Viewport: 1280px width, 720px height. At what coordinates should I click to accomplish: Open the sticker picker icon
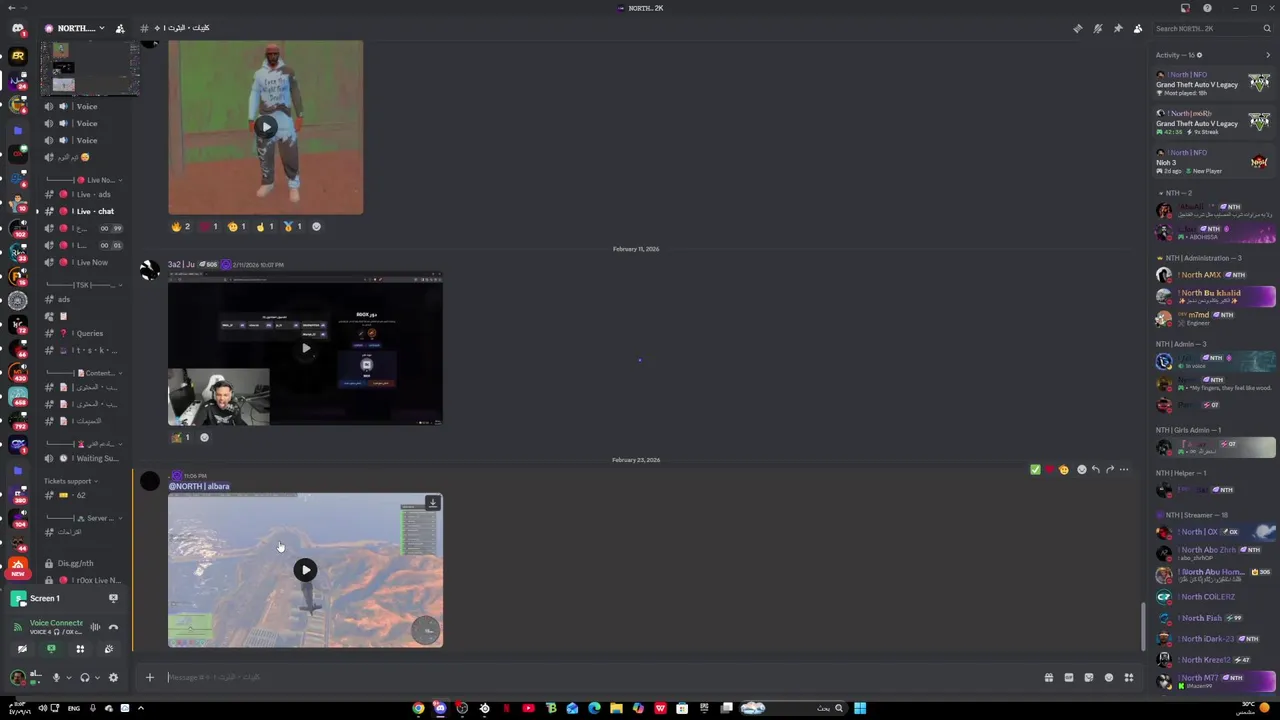click(1089, 677)
